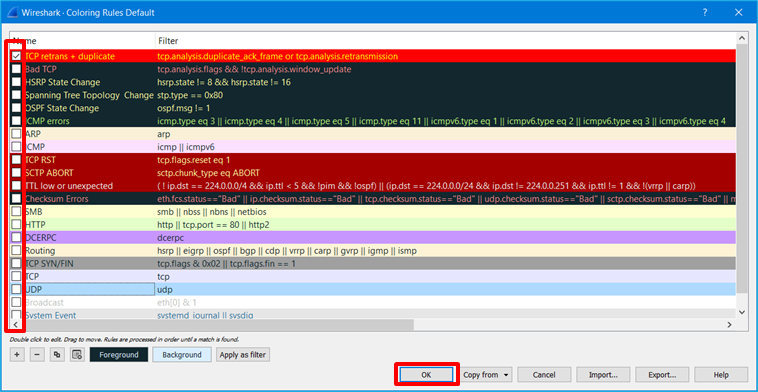Image resolution: width=758 pixels, height=392 pixels.
Task: Select filter 'sctp.chunk_type eq ABORT'
Action: pyautogui.click(x=208, y=173)
